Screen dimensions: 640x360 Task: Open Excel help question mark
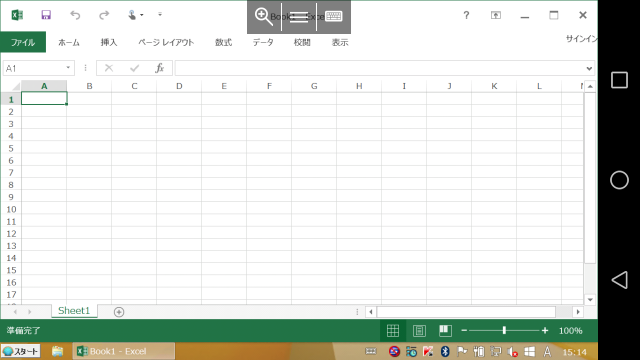(x=466, y=16)
